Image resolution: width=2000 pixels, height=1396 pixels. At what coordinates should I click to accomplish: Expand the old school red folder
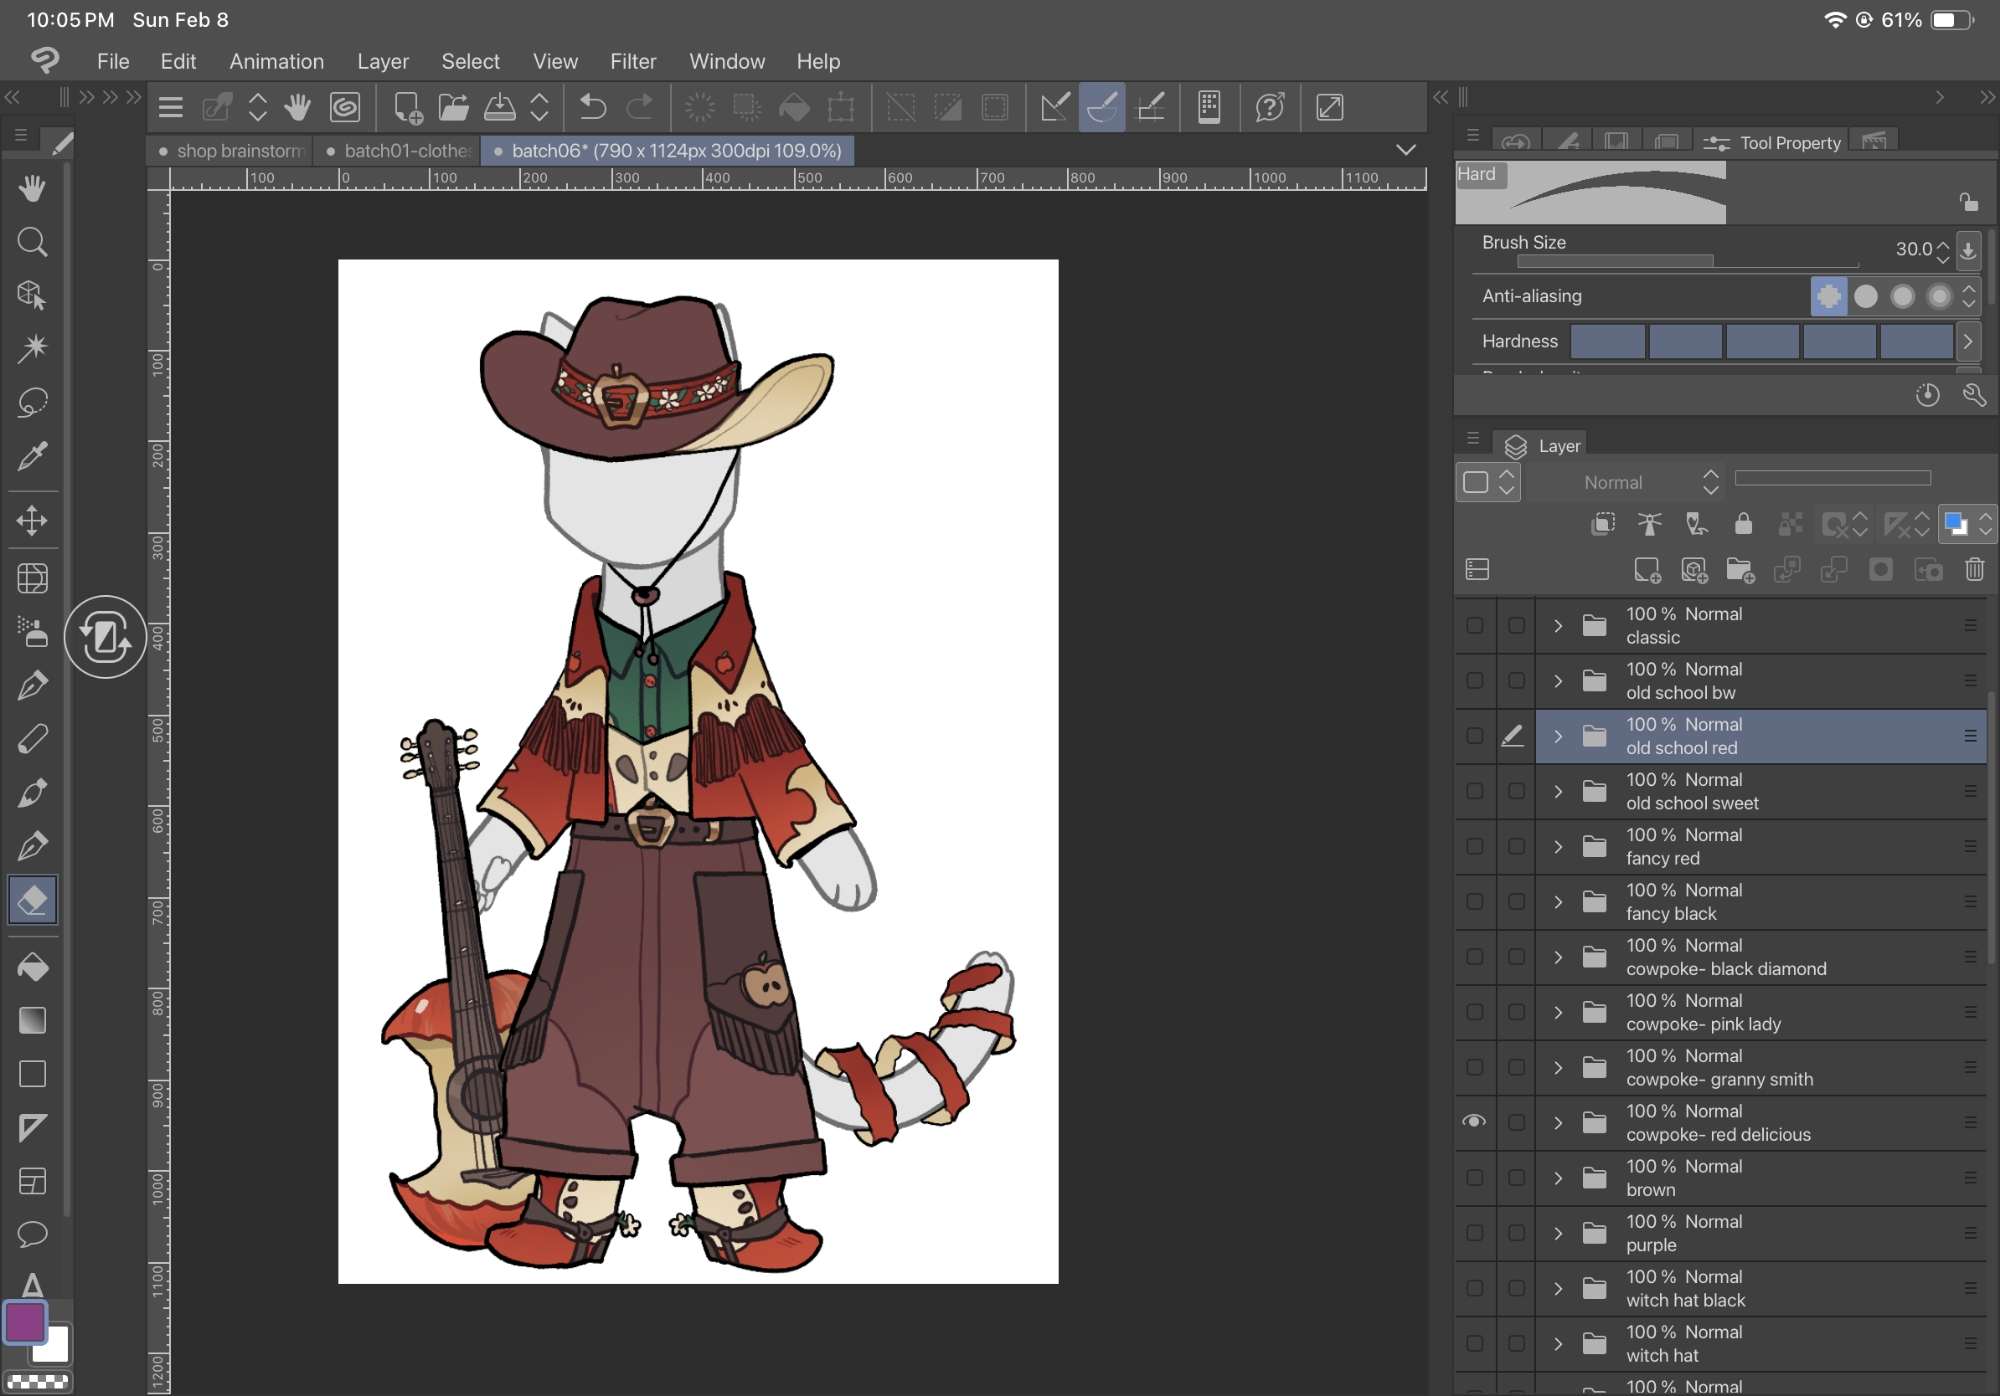[x=1558, y=736]
